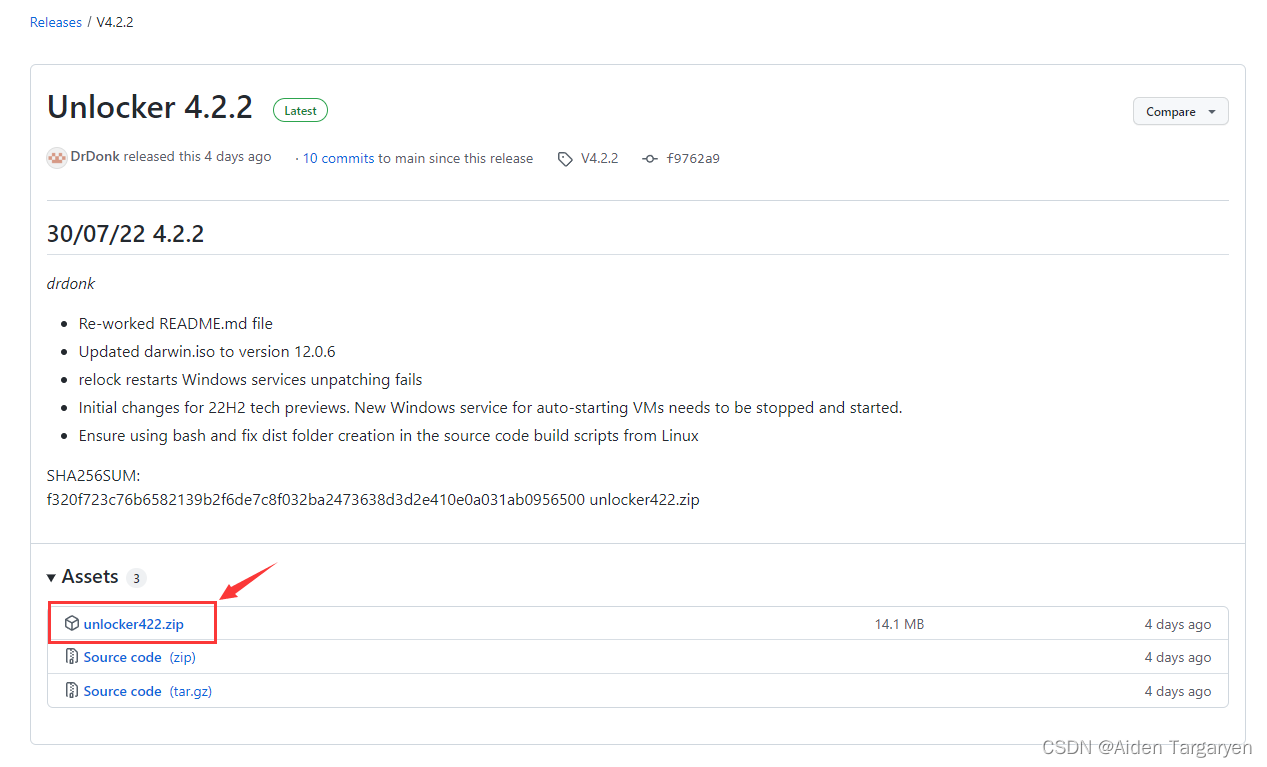Click 'Re-worked README.md file' bullet
This screenshot has width=1267, height=767.
pos(176,323)
